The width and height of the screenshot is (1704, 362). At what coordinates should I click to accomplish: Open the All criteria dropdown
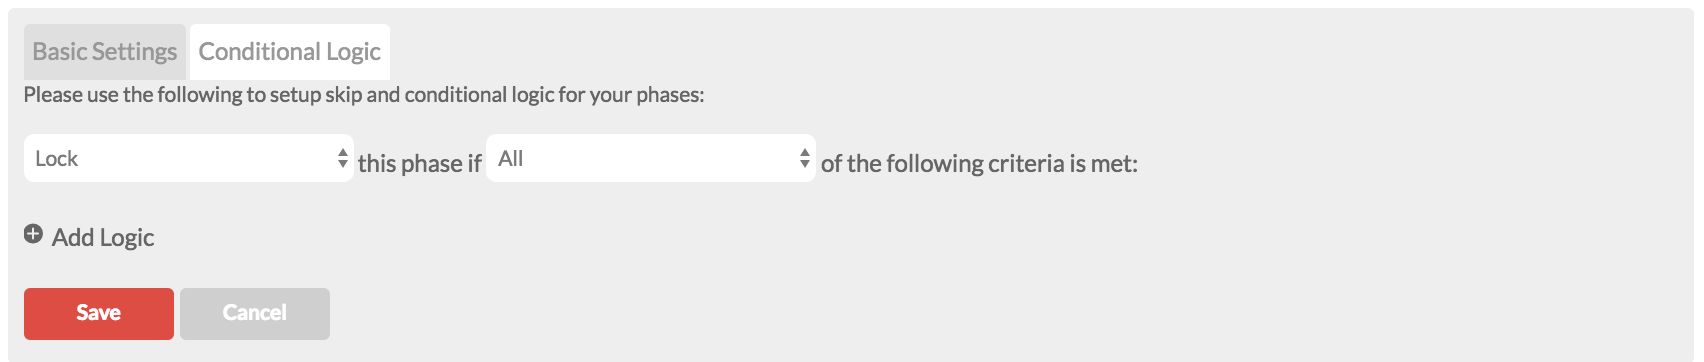[x=651, y=158]
